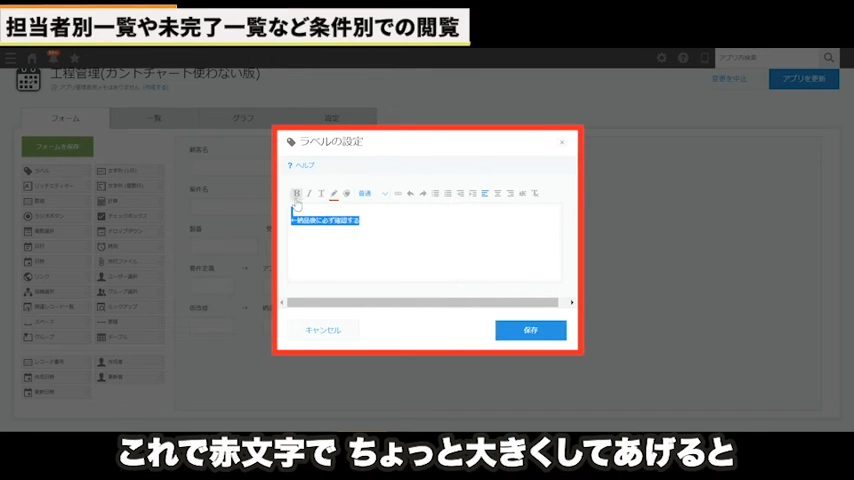Open the bookmarks star icon
The height and width of the screenshot is (480, 854).
[x=75, y=58]
